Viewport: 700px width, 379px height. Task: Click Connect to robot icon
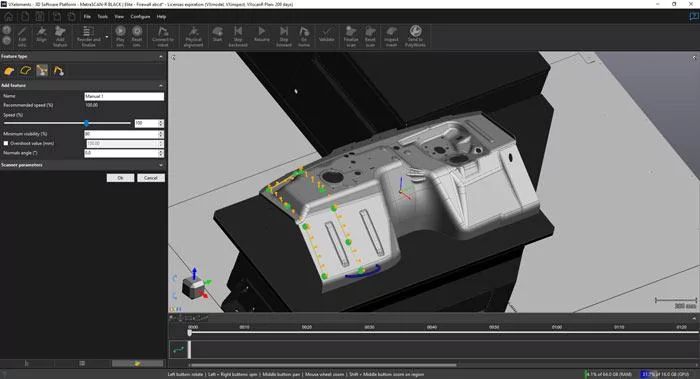pyautogui.click(x=163, y=36)
